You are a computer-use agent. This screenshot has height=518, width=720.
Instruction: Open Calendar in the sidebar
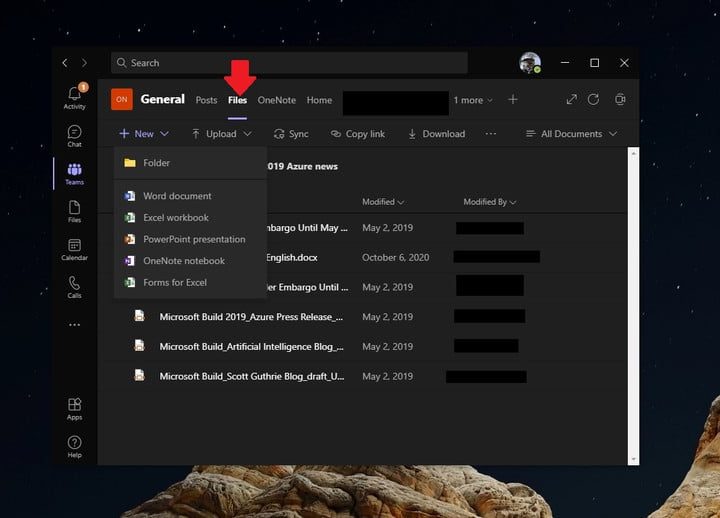click(x=74, y=249)
